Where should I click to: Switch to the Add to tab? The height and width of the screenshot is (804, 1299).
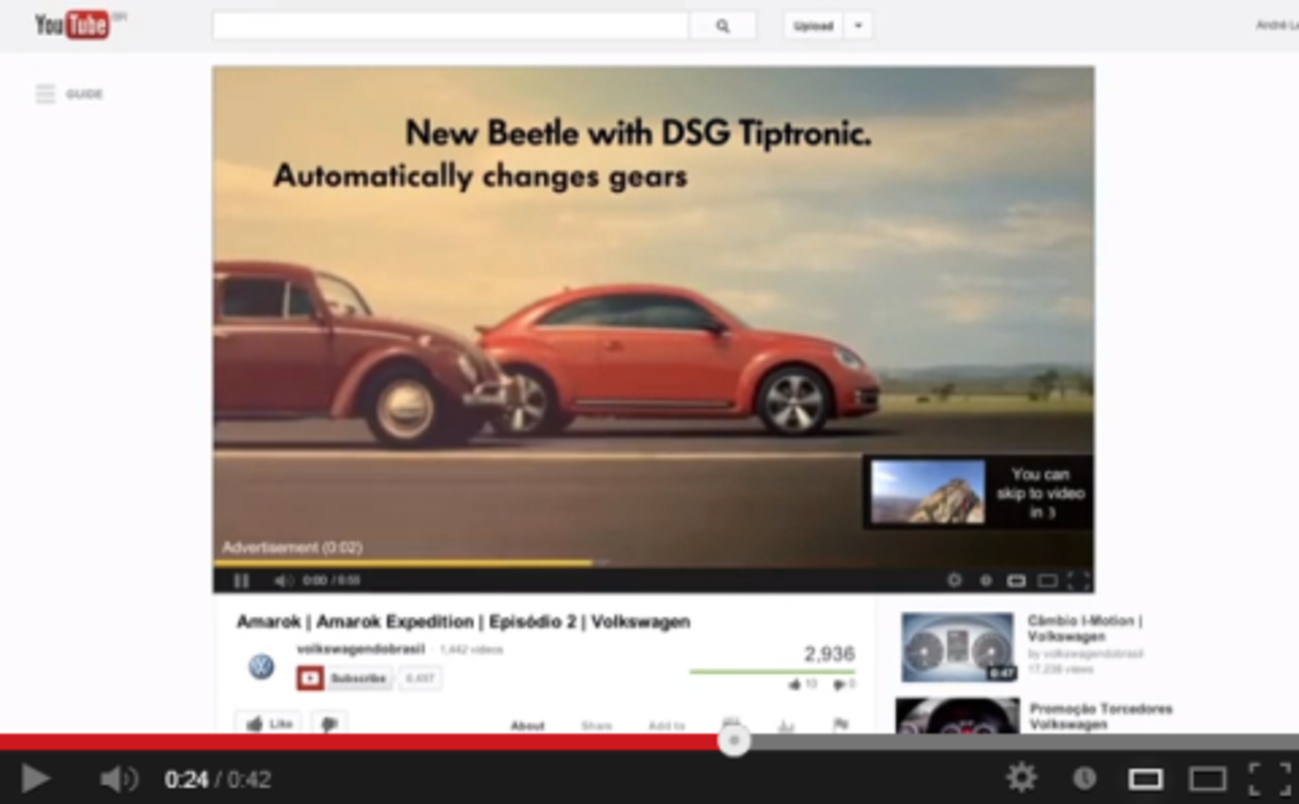point(666,725)
